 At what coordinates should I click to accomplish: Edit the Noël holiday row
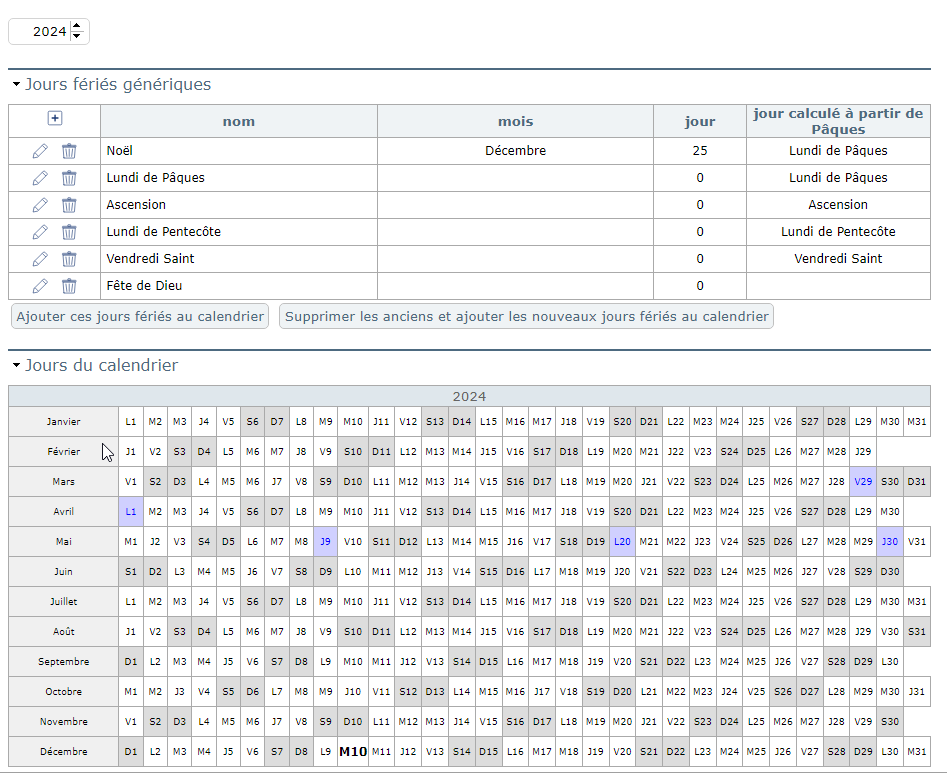pos(40,151)
